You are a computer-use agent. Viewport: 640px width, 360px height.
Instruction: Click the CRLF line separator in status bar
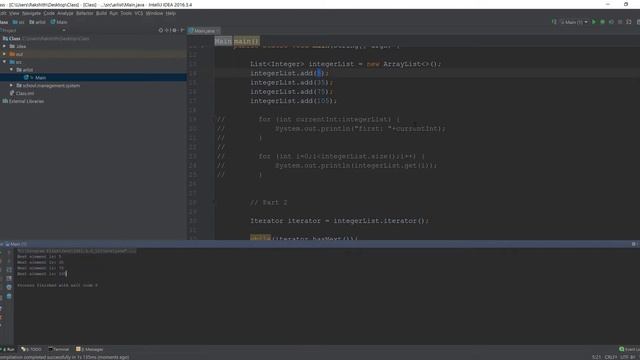(x=611, y=357)
